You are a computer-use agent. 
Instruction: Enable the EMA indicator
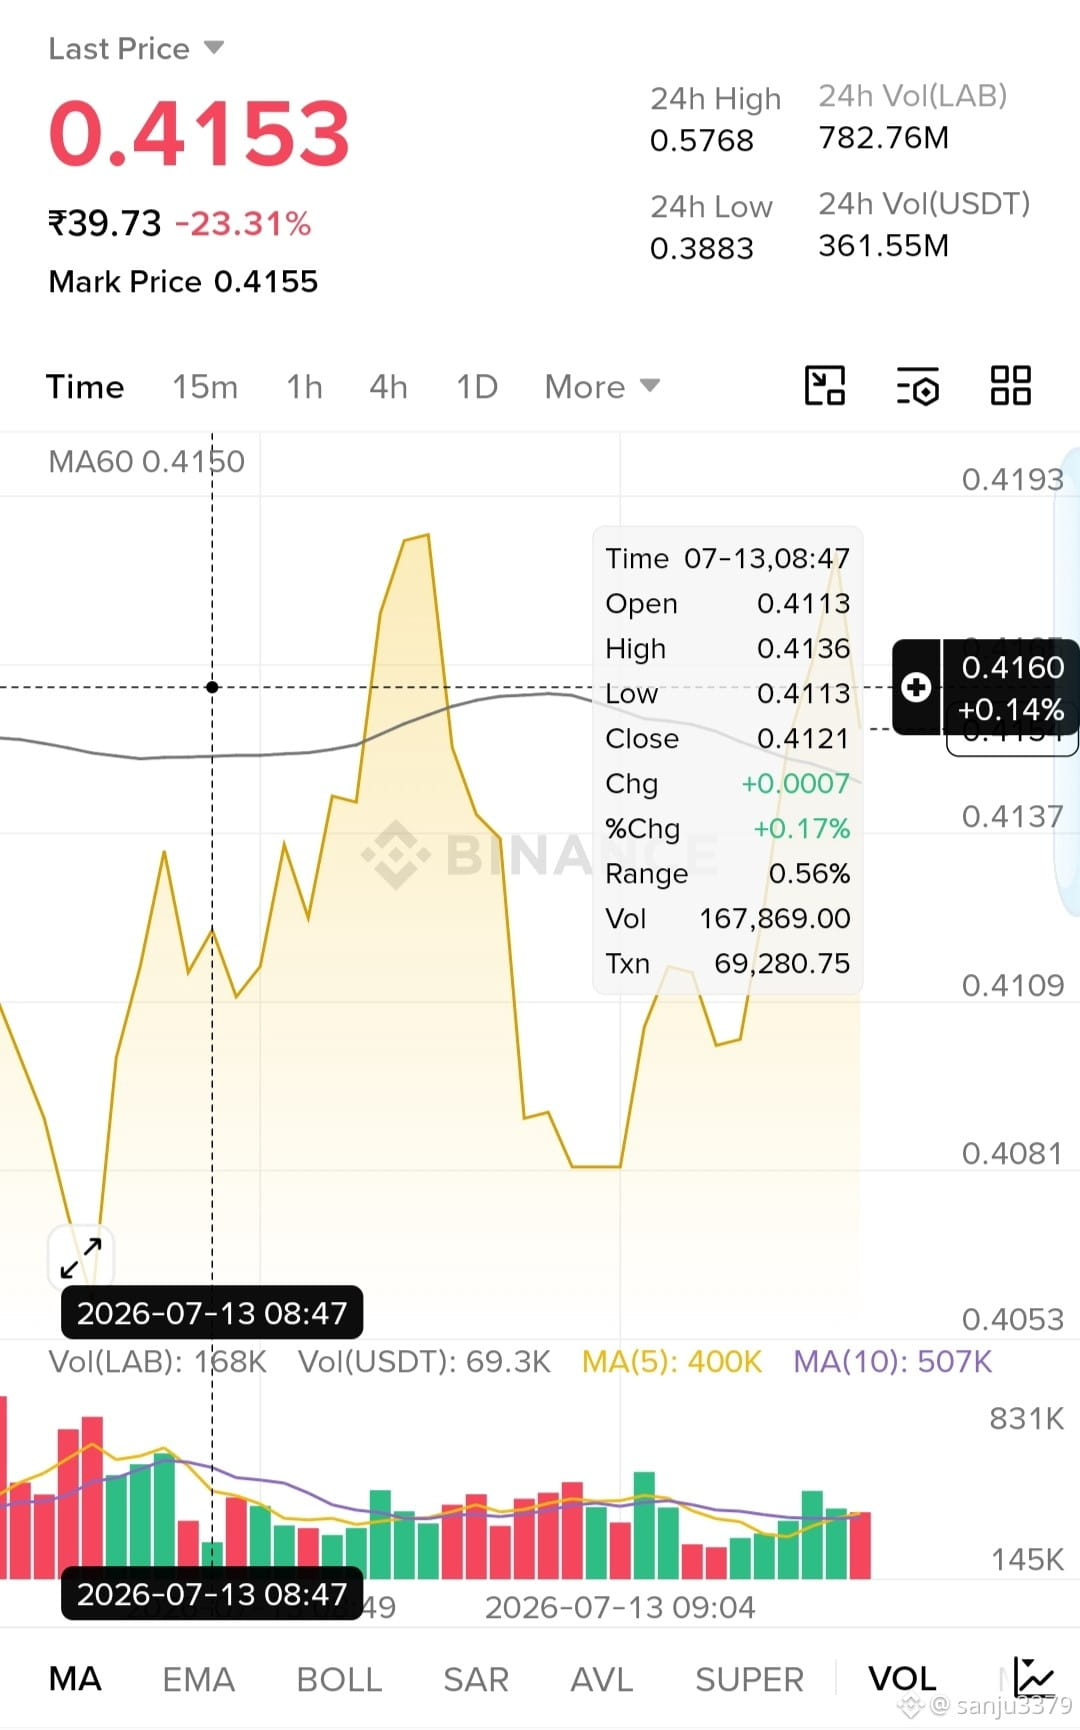click(x=198, y=1679)
